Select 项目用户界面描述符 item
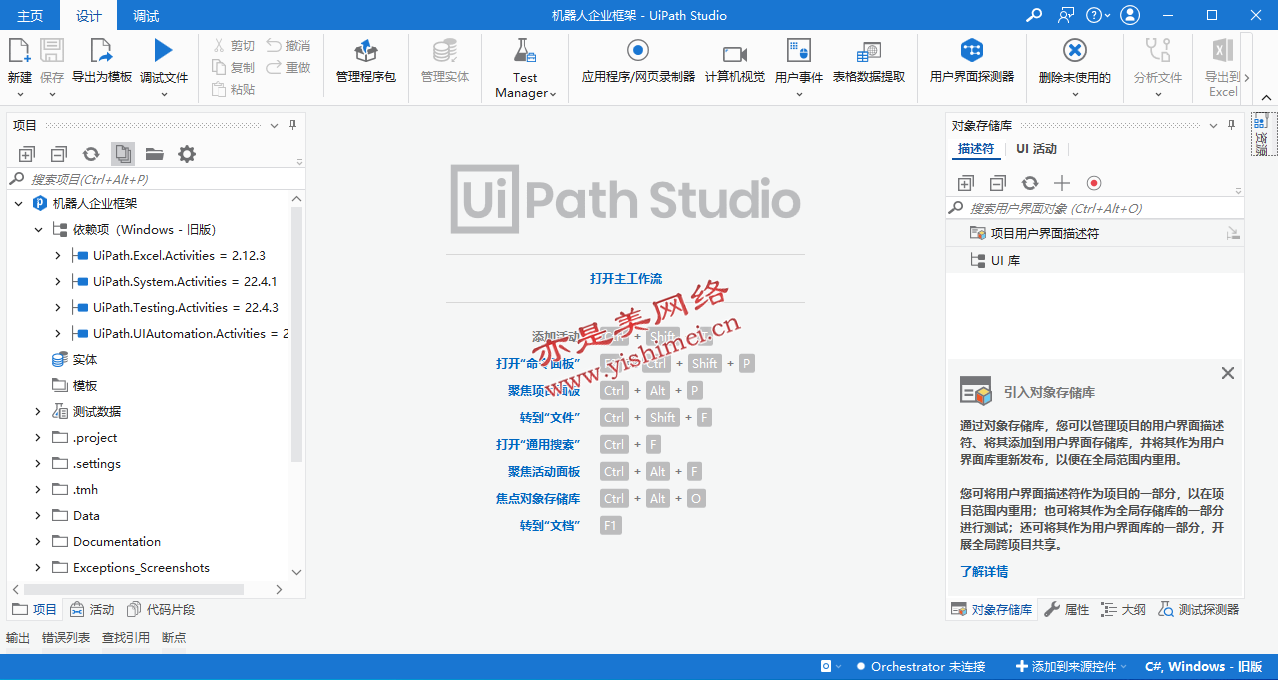 click(x=1095, y=233)
